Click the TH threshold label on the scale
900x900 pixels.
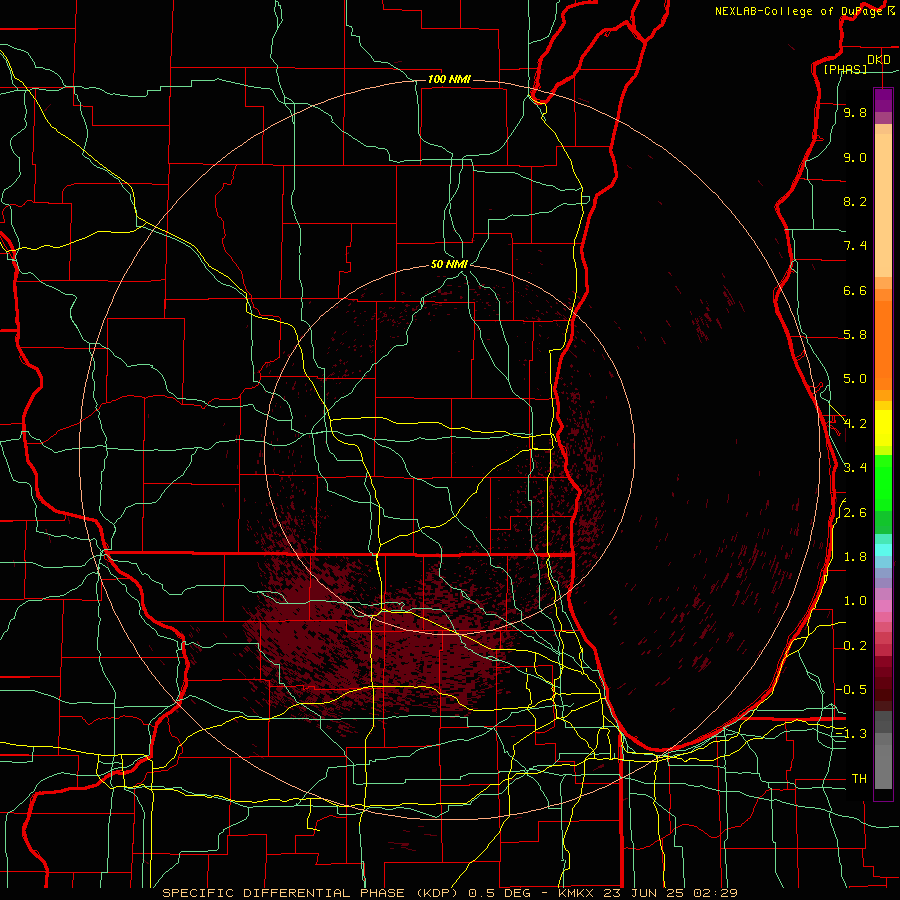(859, 779)
